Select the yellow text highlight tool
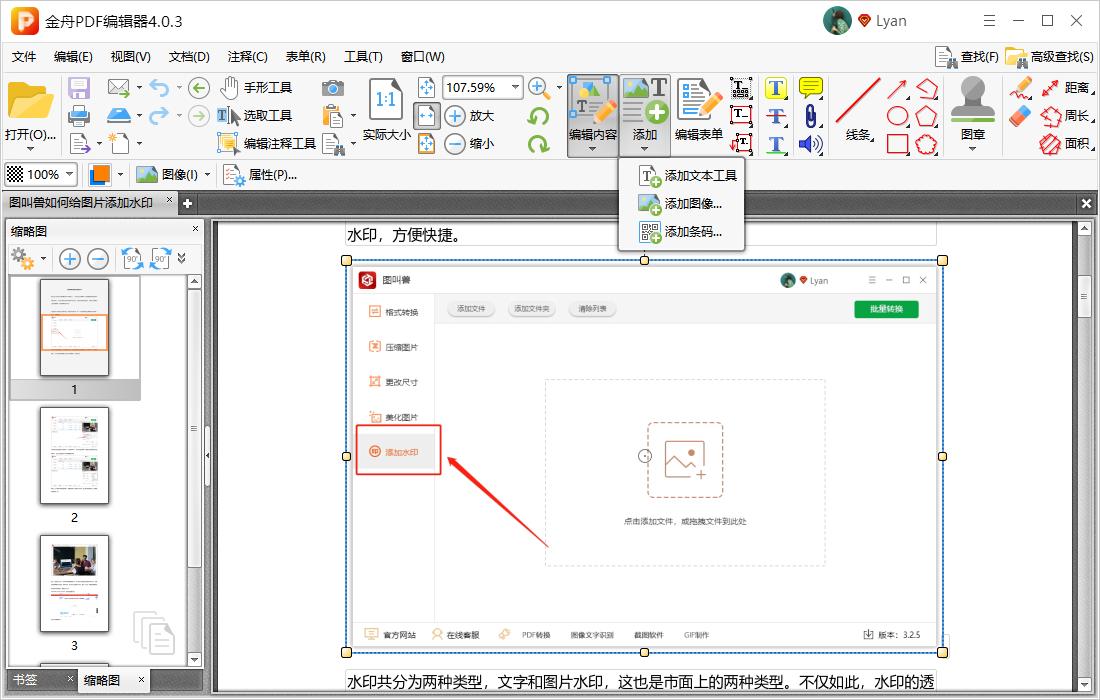This screenshot has height=700, width=1100. [x=775, y=88]
